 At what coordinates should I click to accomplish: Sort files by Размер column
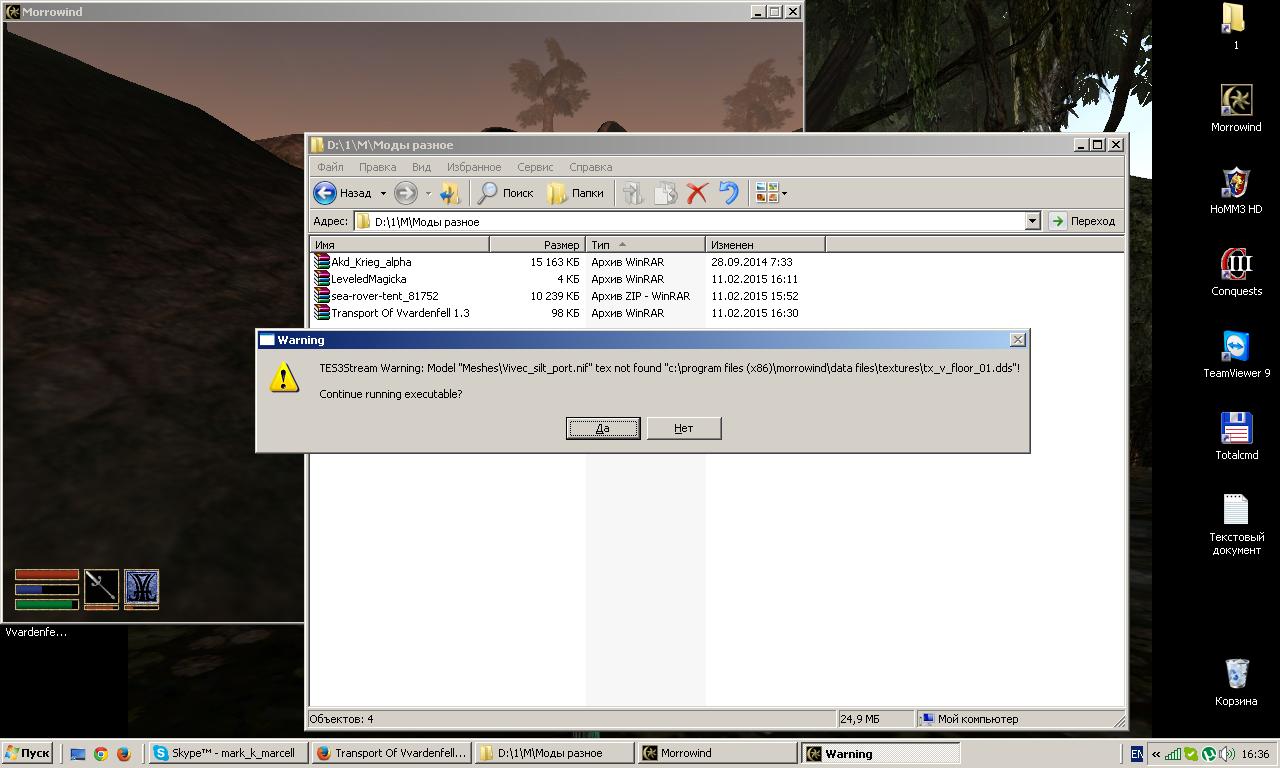[x=537, y=244]
